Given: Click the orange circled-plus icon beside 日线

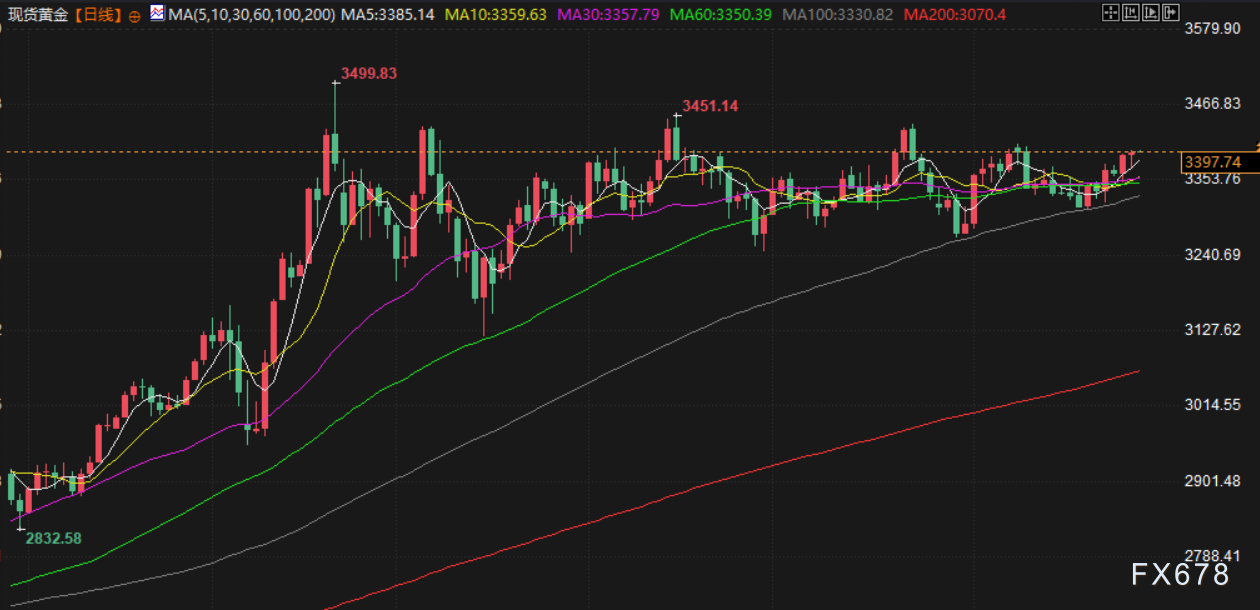Looking at the screenshot, I should [135, 16].
